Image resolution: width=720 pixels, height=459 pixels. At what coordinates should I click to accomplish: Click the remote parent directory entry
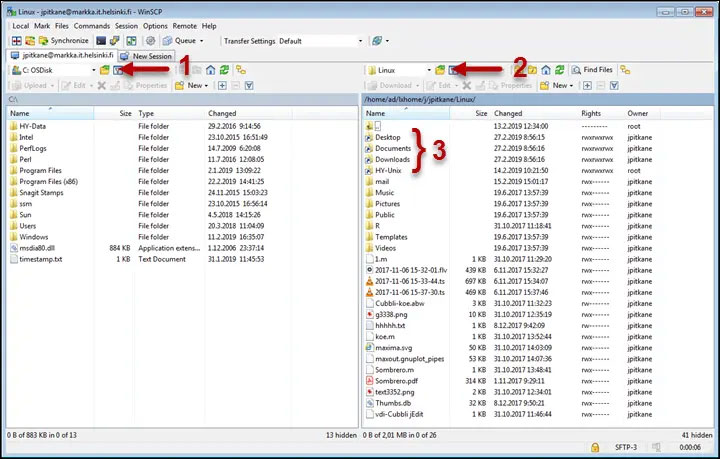(x=373, y=126)
